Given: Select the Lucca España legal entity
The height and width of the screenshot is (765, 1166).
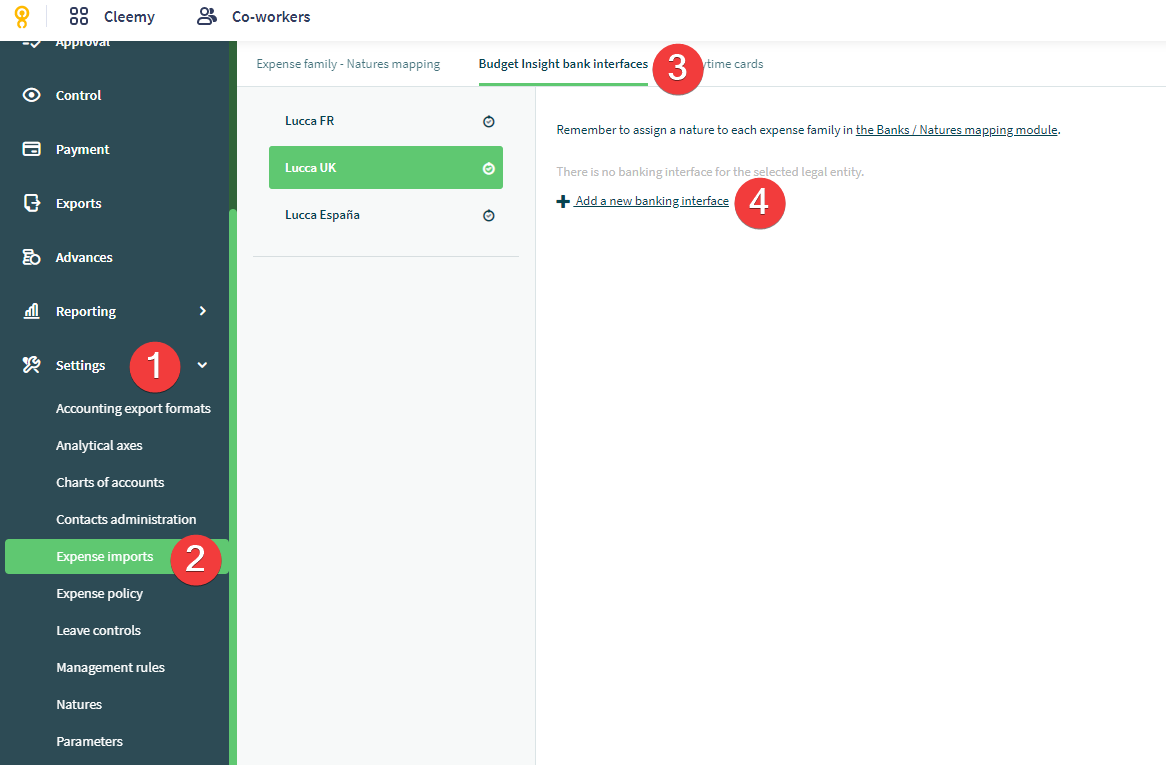Looking at the screenshot, I should point(386,215).
